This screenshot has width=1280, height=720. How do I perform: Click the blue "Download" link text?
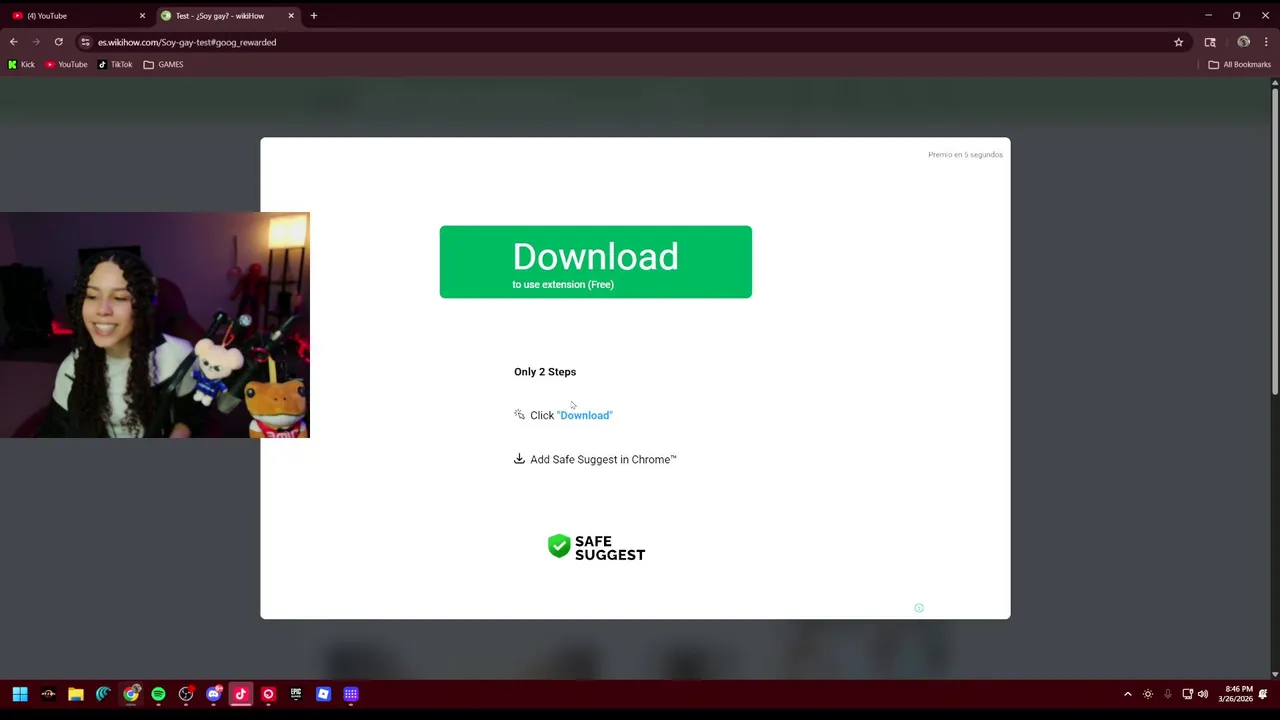coord(585,415)
